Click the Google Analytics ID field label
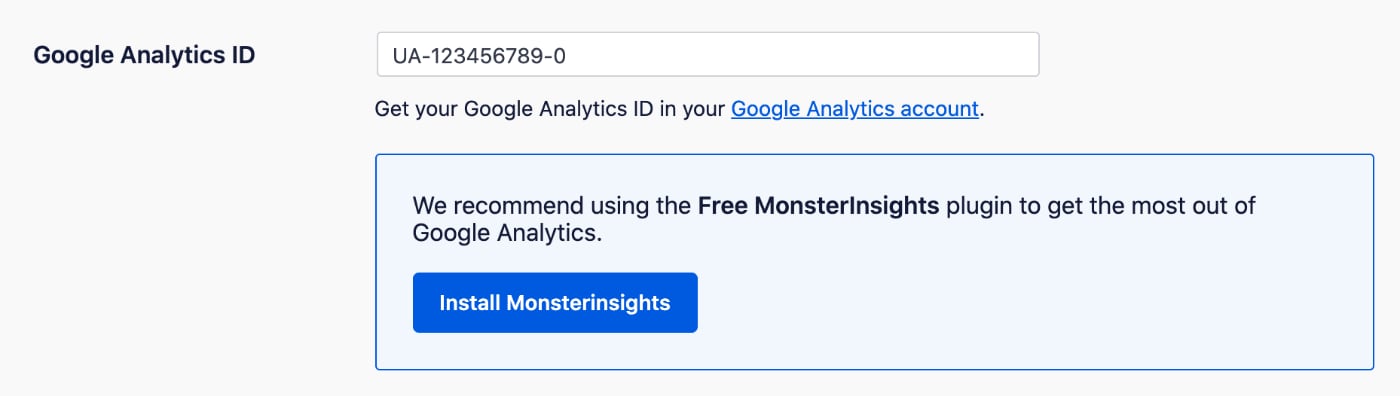Viewport: 1400px width, 396px height. pyautogui.click(x=144, y=54)
